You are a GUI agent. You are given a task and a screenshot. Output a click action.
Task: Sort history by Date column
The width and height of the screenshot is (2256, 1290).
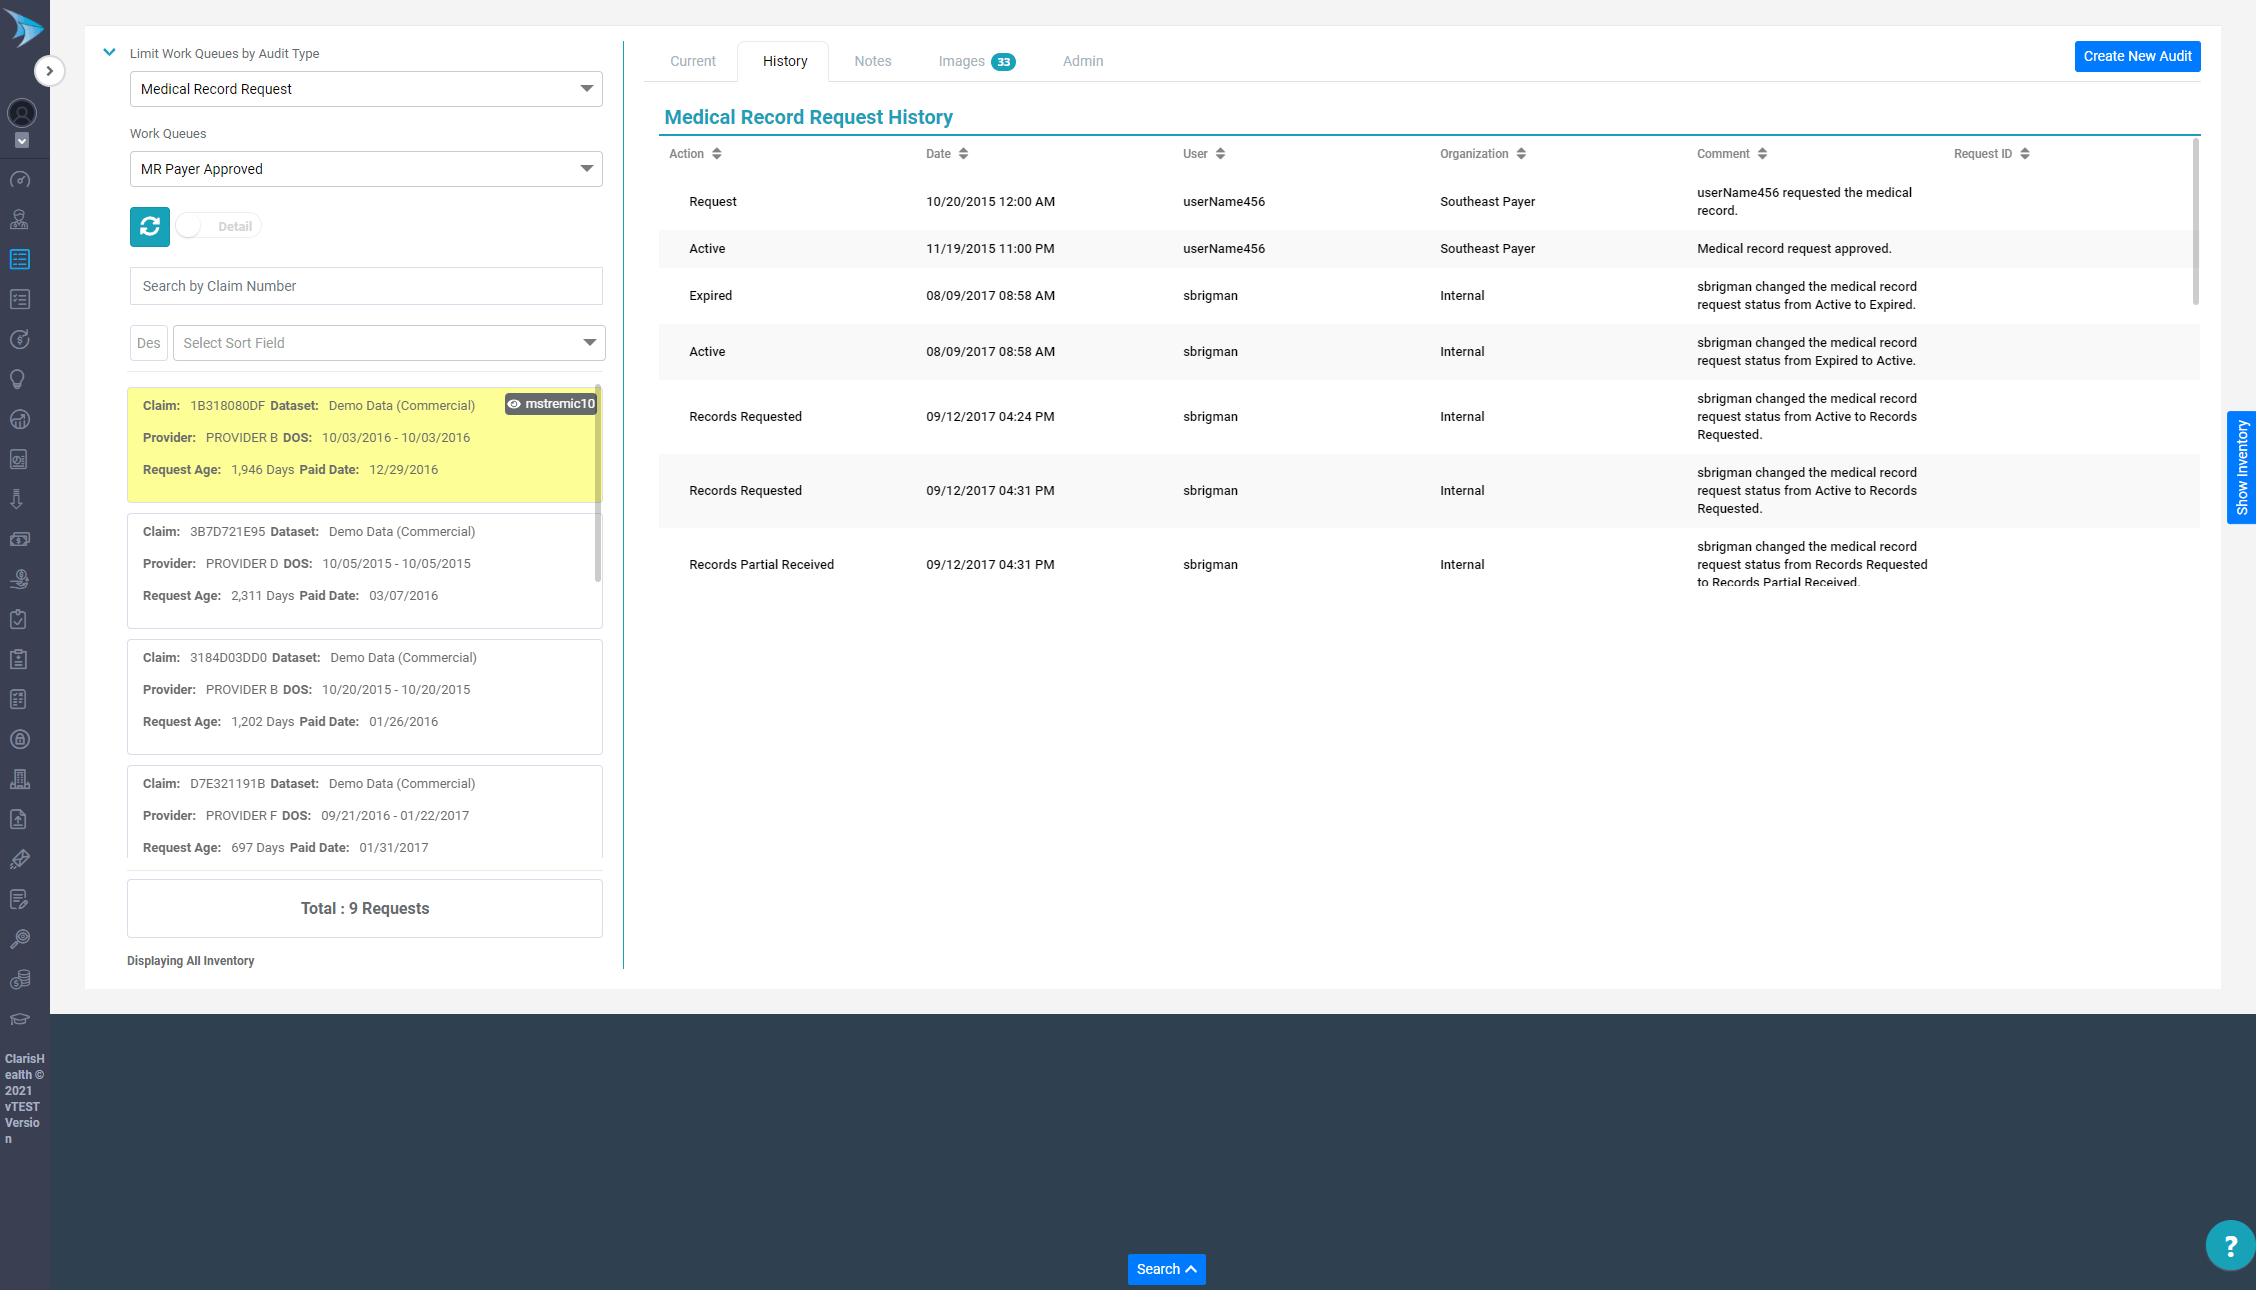[947, 154]
